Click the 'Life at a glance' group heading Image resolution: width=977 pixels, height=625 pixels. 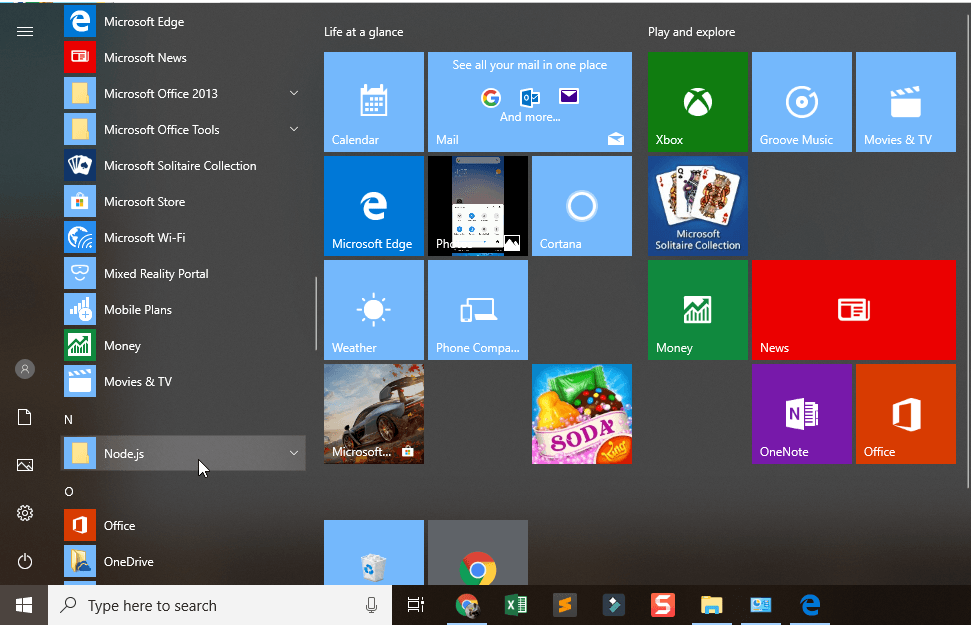tap(363, 32)
